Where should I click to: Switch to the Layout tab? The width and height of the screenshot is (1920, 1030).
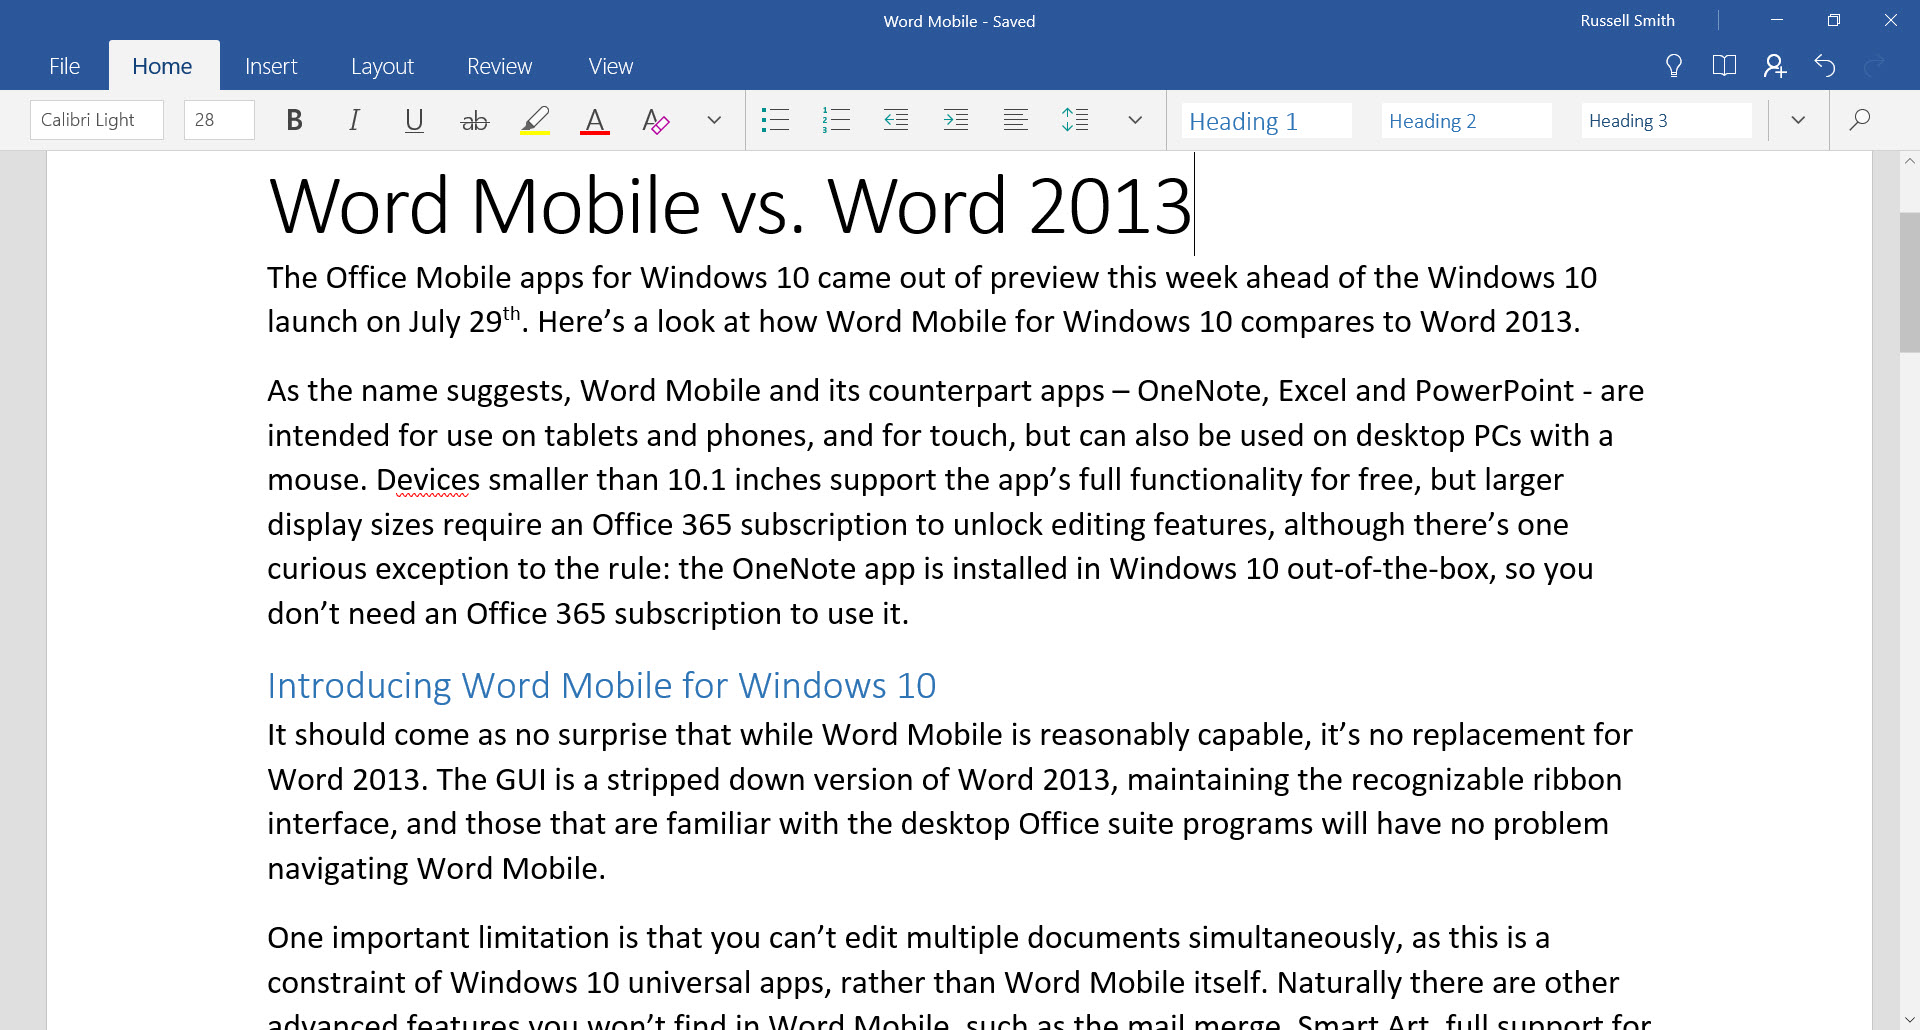pyautogui.click(x=382, y=66)
